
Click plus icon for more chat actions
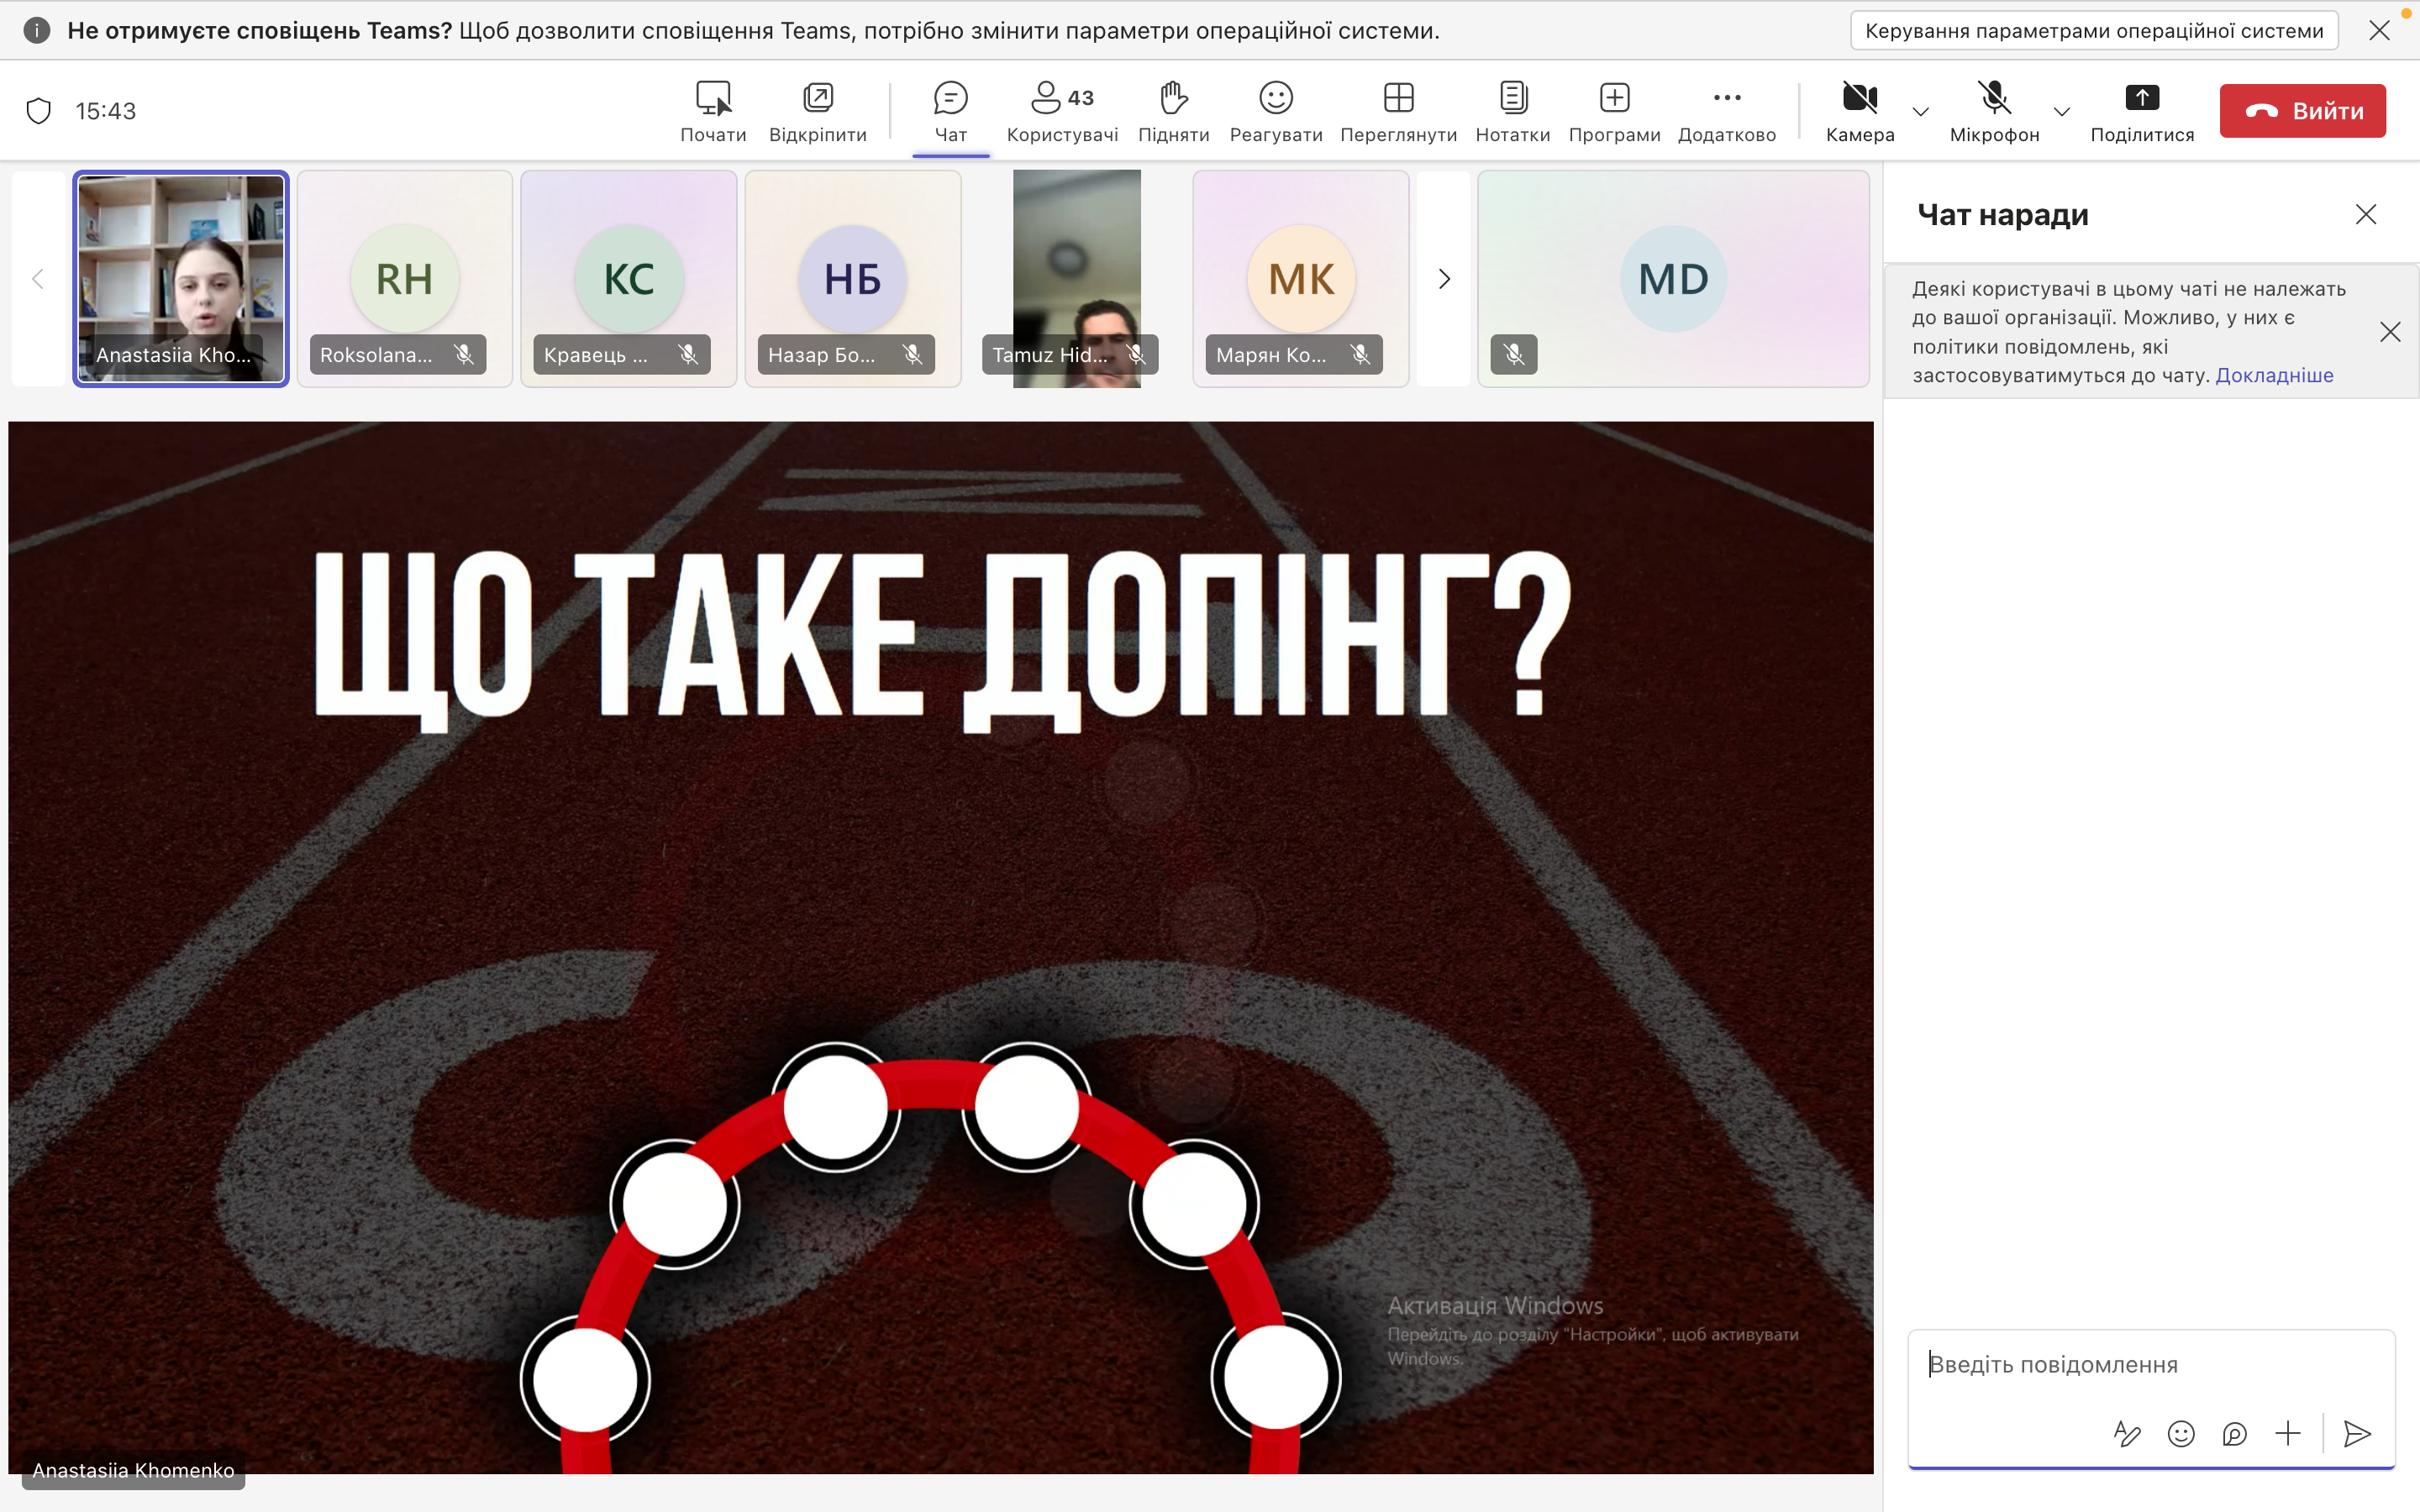[x=2288, y=1434]
